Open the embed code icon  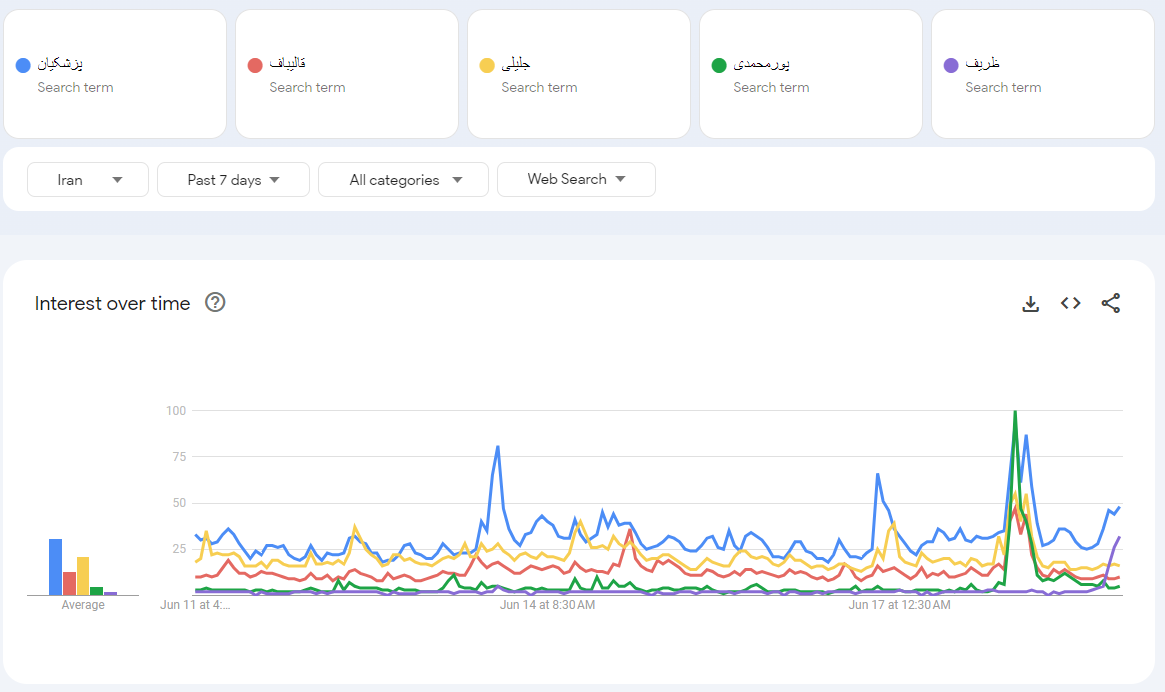1070,304
